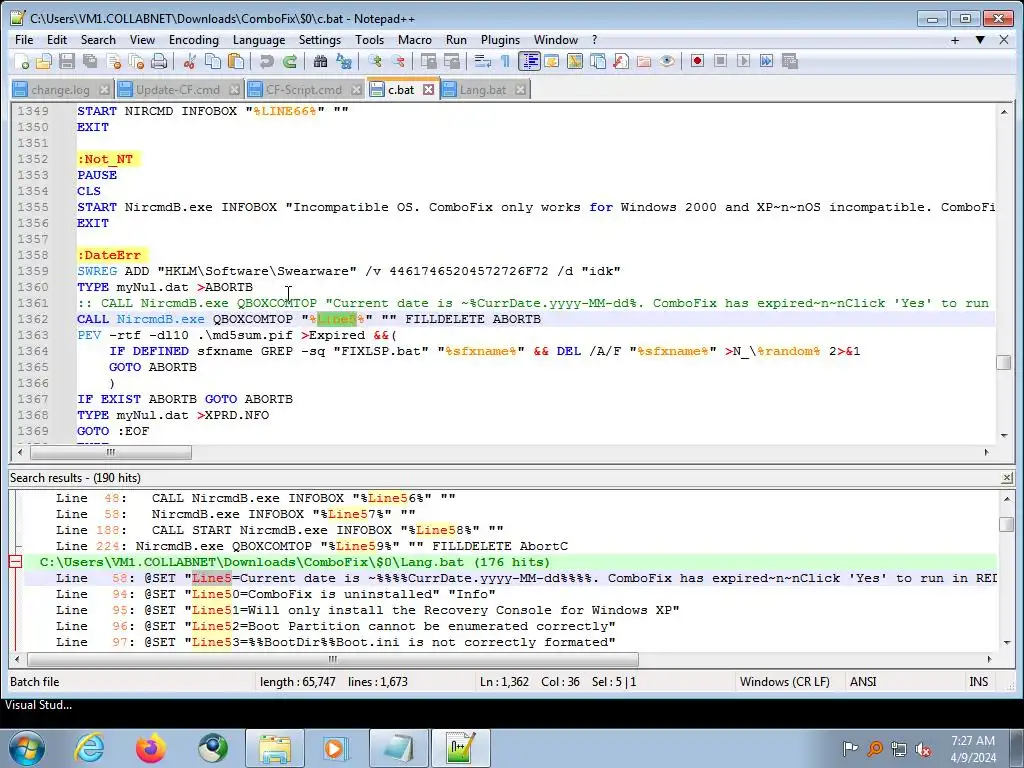Open File Explorer from the taskbar

[x=275, y=748]
